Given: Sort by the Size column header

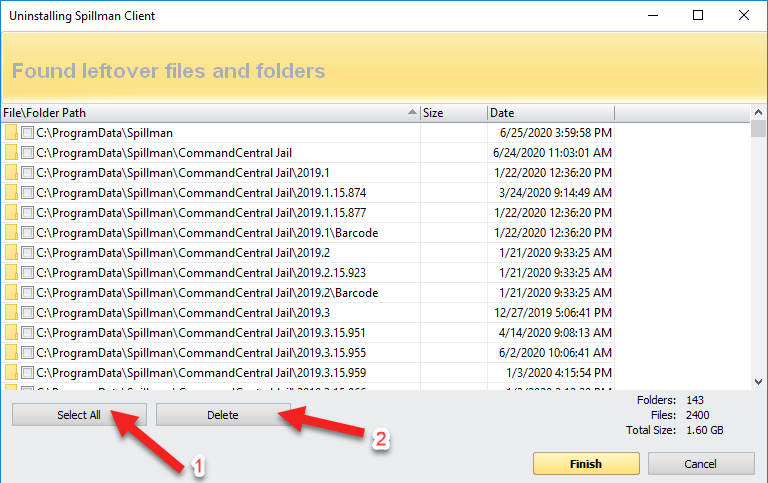Looking at the screenshot, I should click(x=454, y=113).
